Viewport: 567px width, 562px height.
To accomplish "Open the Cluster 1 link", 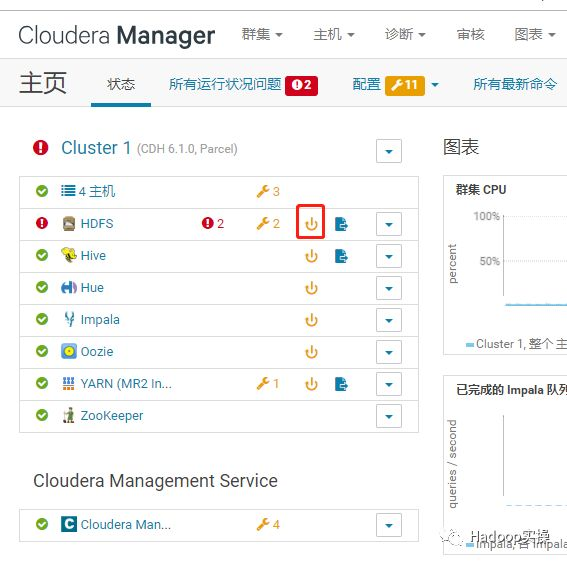I will [96, 148].
